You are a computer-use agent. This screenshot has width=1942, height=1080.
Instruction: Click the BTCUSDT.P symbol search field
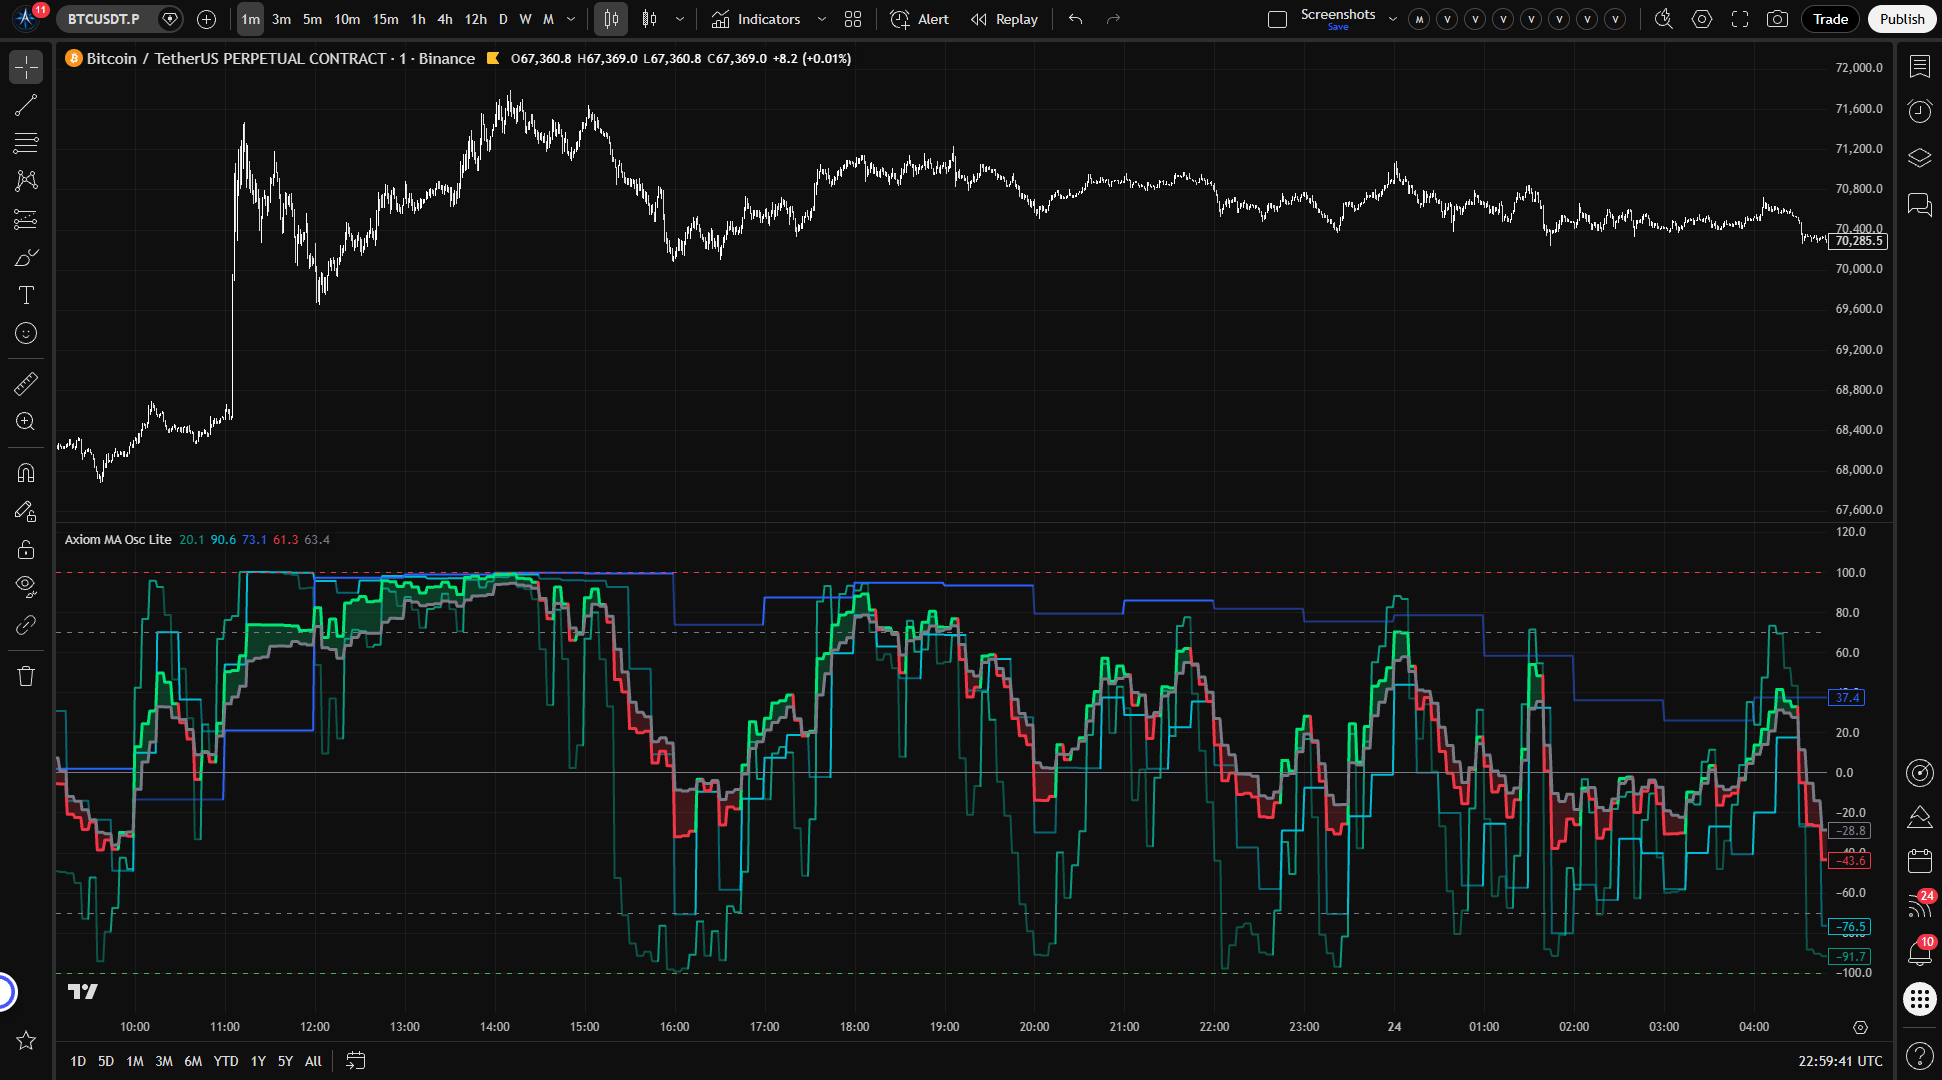(x=104, y=19)
